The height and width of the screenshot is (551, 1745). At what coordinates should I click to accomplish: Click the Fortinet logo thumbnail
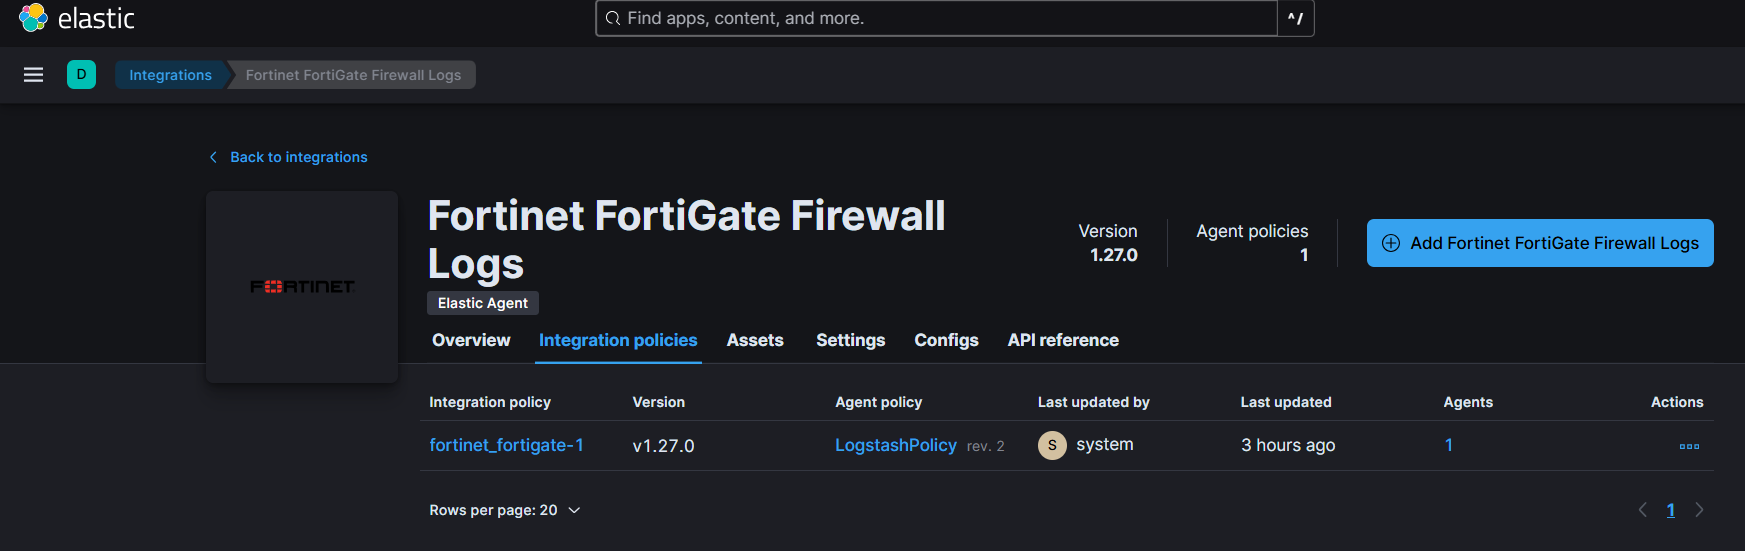[x=302, y=287]
